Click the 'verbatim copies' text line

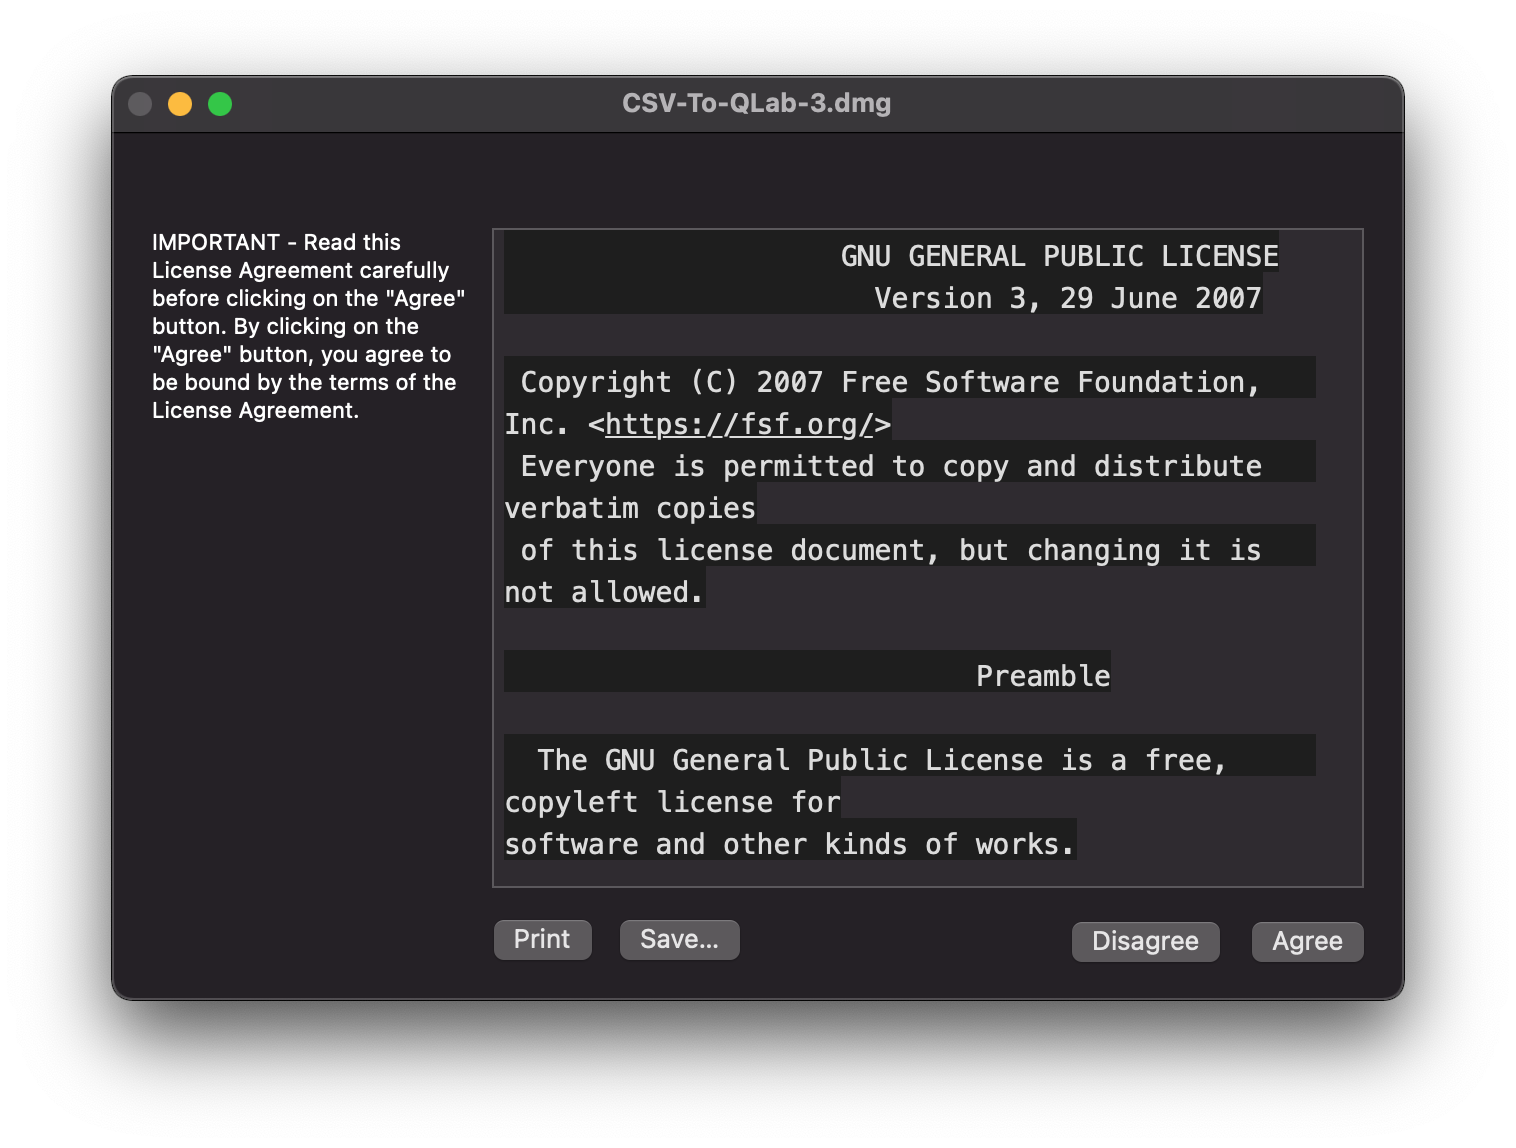630,508
